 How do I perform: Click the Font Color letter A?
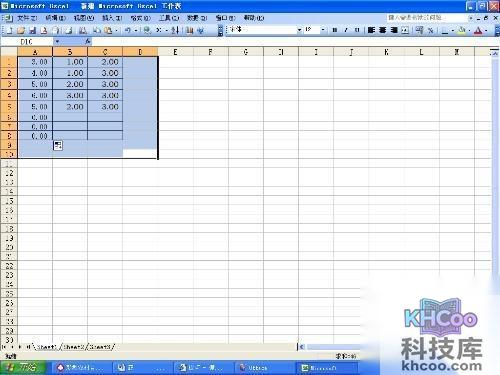coord(479,30)
